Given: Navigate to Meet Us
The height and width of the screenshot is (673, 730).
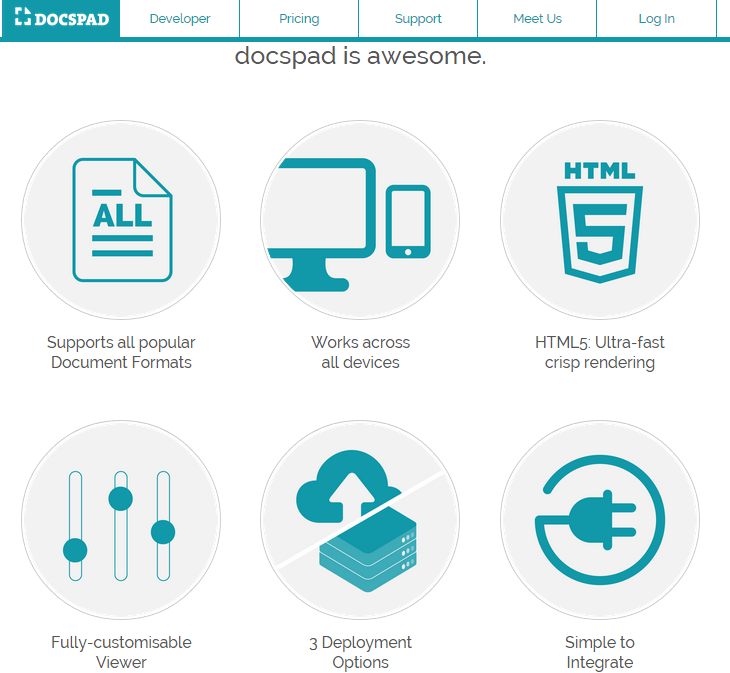Looking at the screenshot, I should [537, 19].
